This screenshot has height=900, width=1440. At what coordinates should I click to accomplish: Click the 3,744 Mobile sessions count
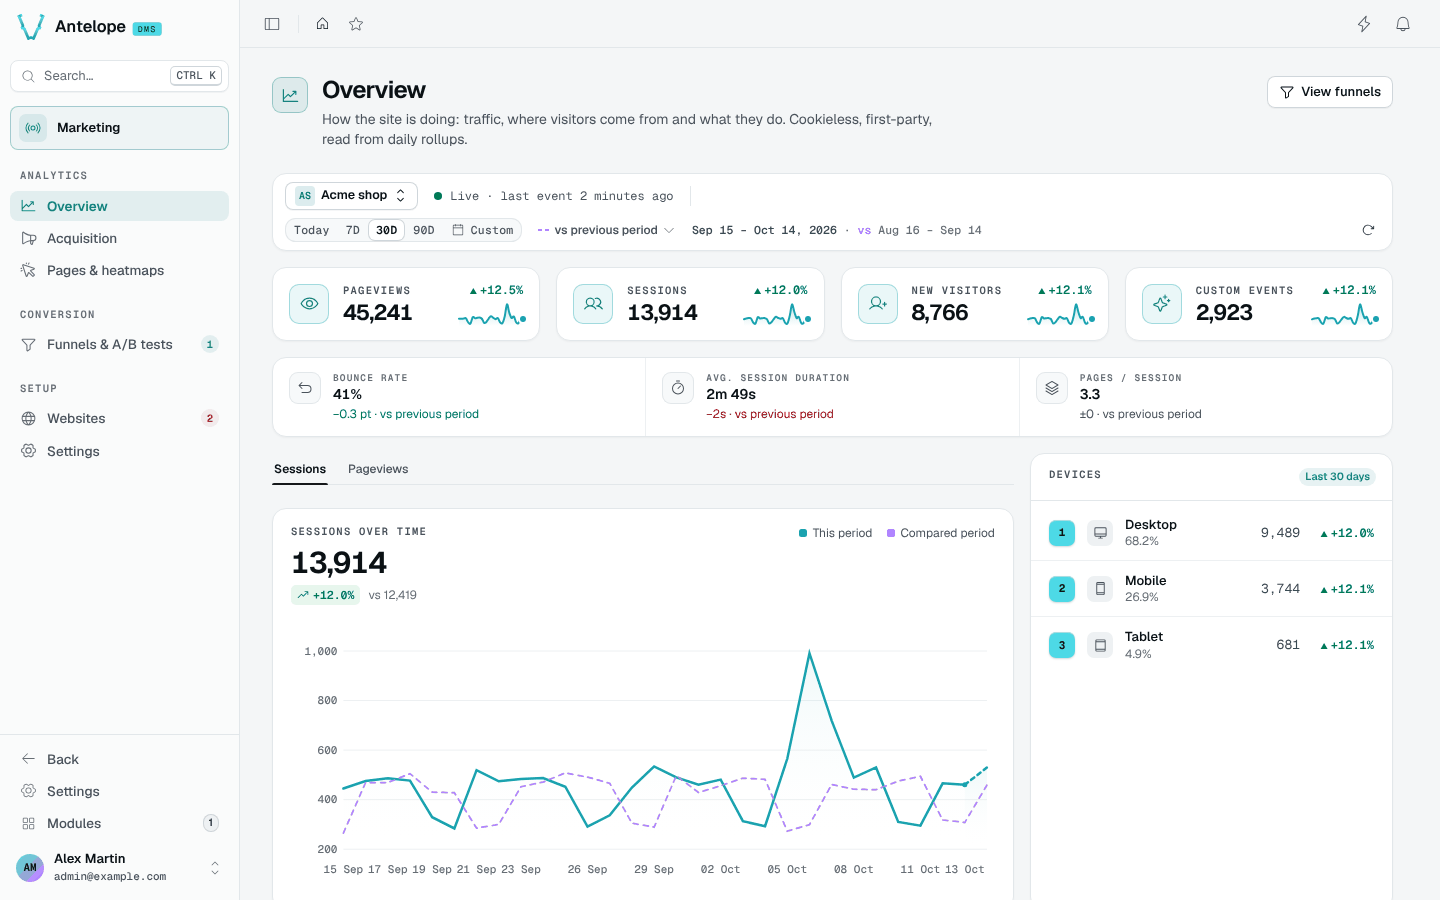1280,589
